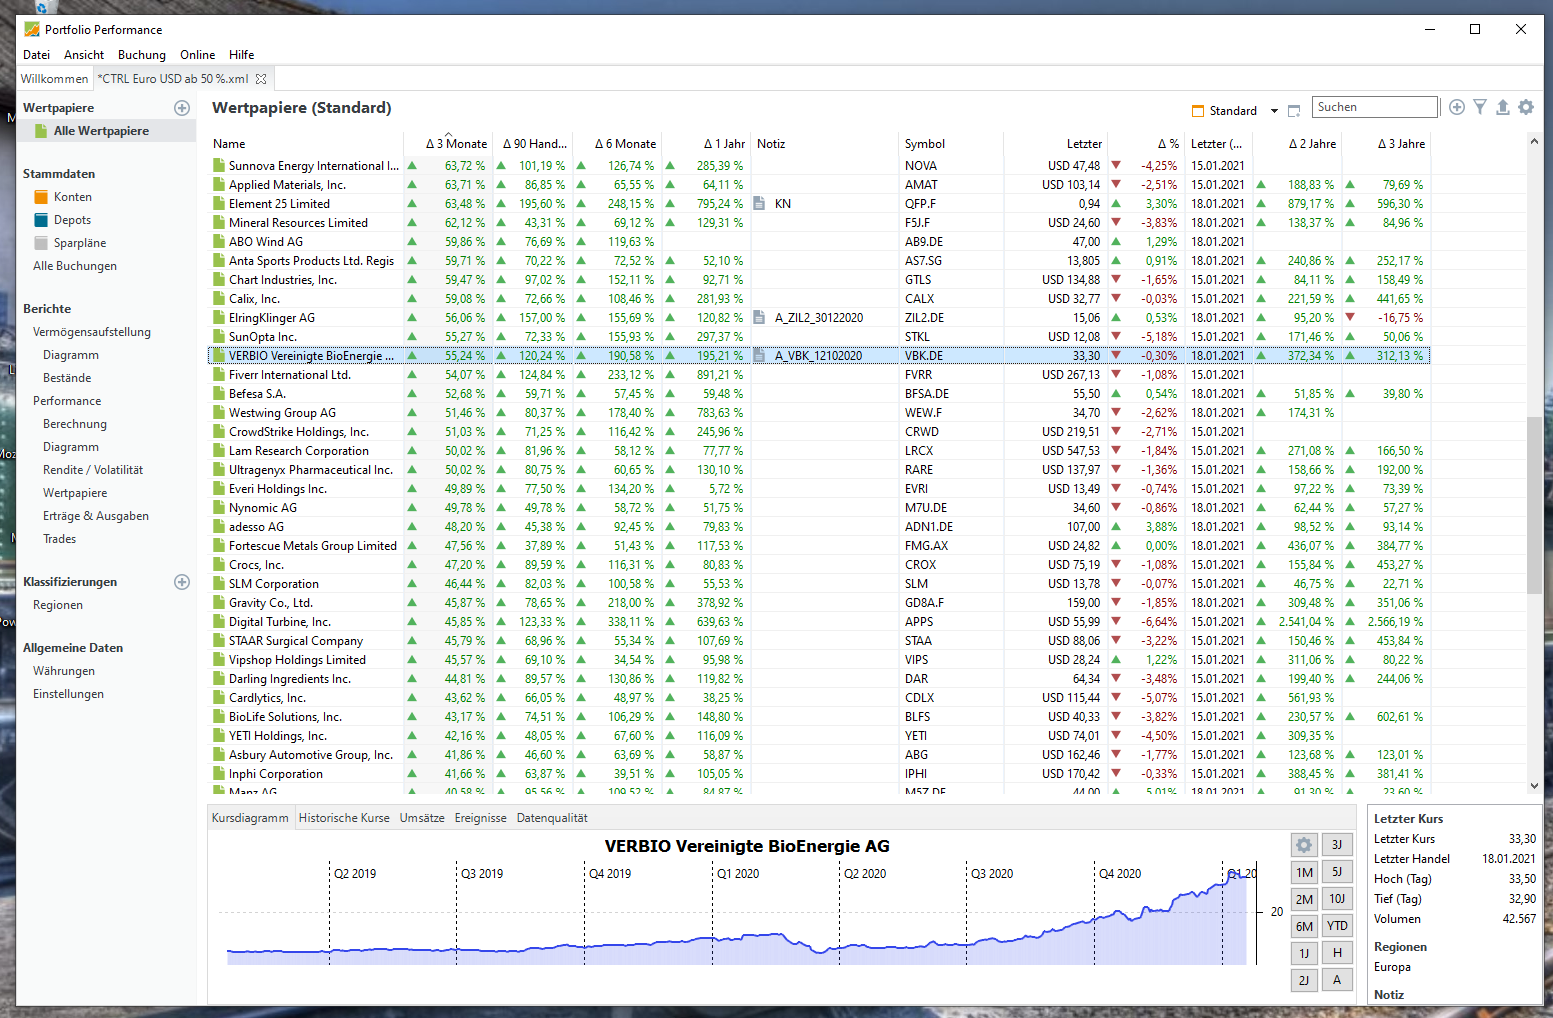Screen dimensions: 1553x1018
Task: Click the new view window icon beside Standard
Action: click(1294, 111)
